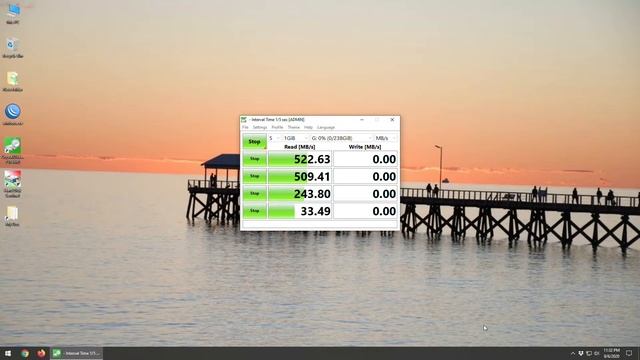The width and height of the screenshot is (640, 360).
Task: Launch Google Chrome from the taskbar
Action: 25,353
